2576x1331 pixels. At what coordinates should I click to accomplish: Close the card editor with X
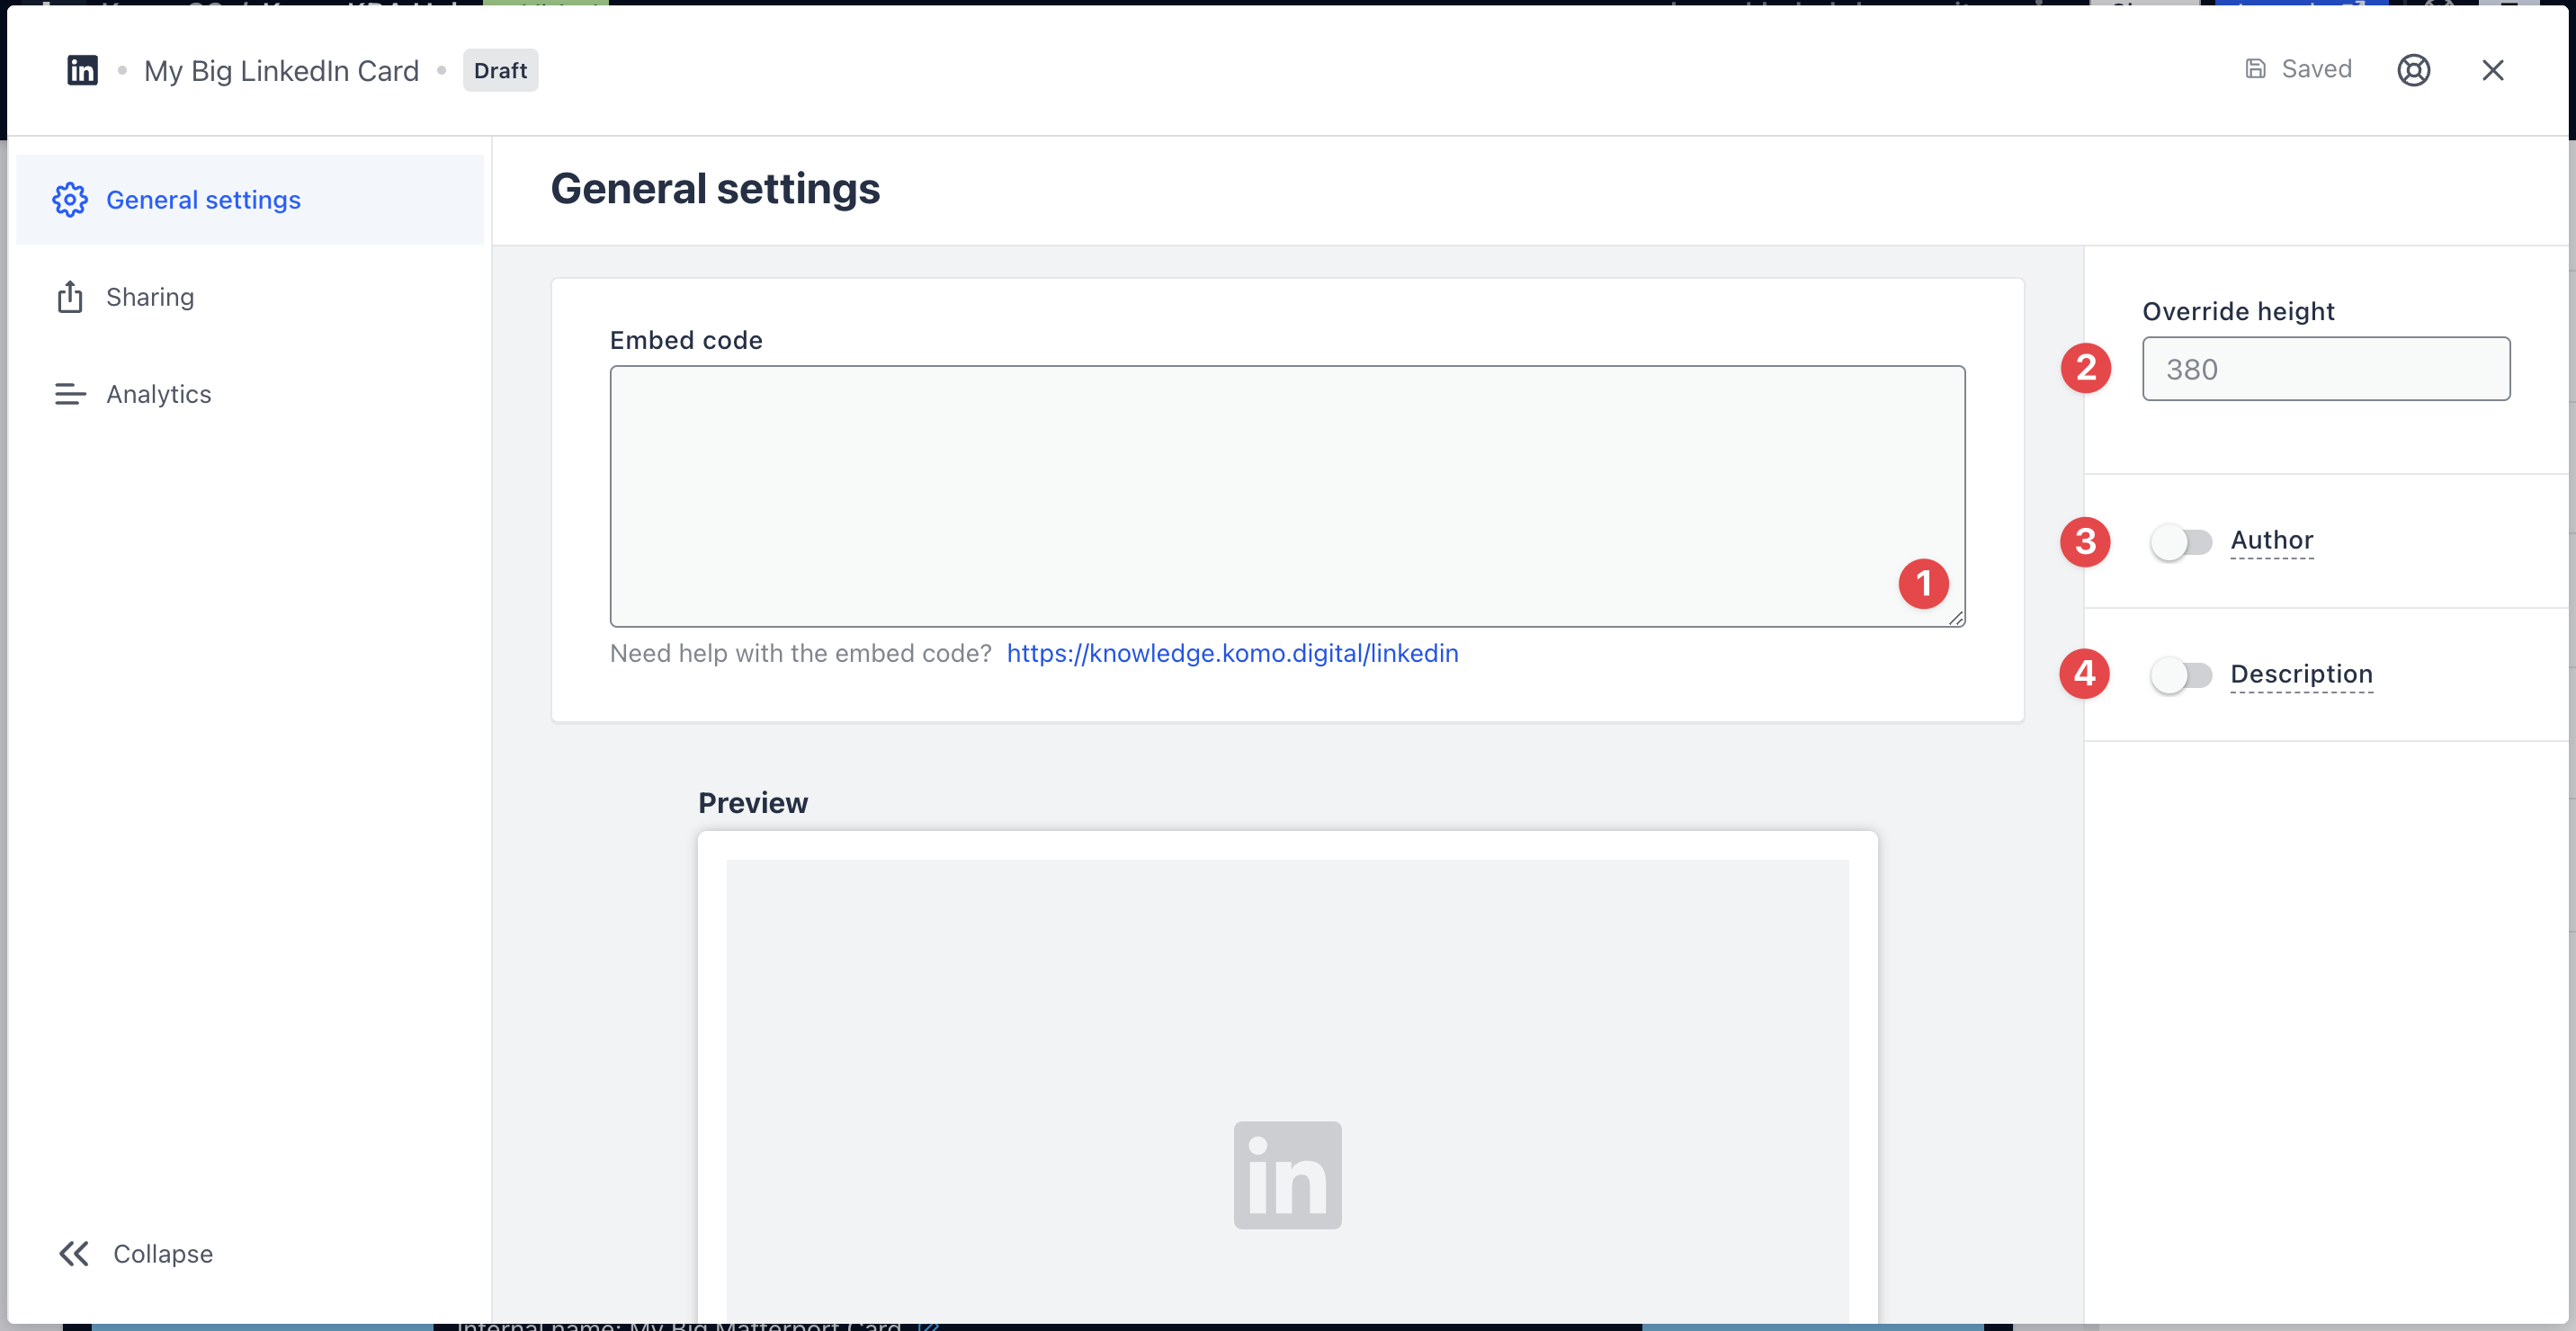[x=2492, y=70]
